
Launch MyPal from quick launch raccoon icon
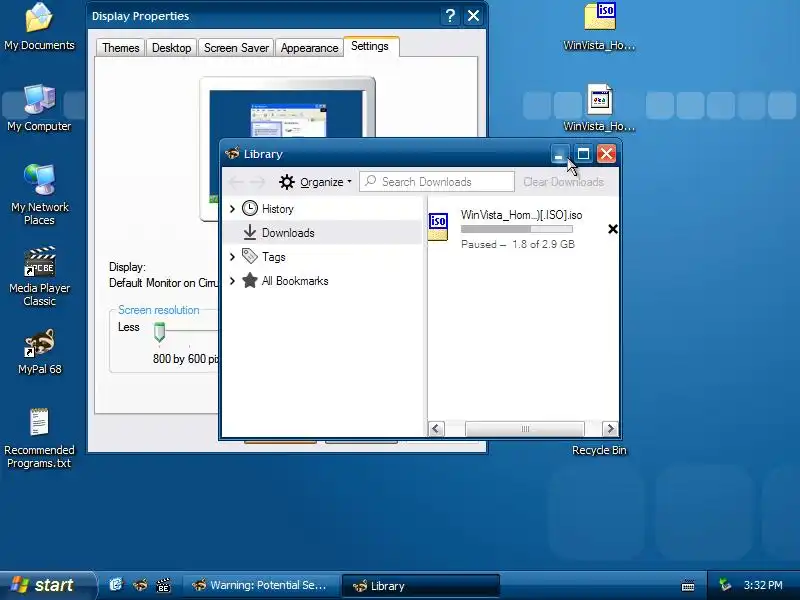click(140, 585)
